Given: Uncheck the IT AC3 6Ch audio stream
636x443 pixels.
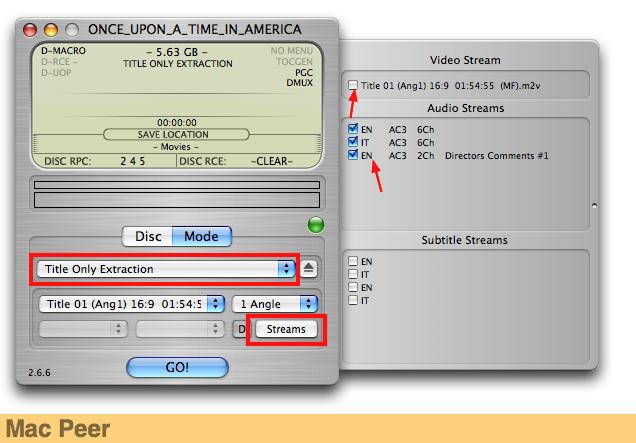Looking at the screenshot, I should pyautogui.click(x=353, y=142).
